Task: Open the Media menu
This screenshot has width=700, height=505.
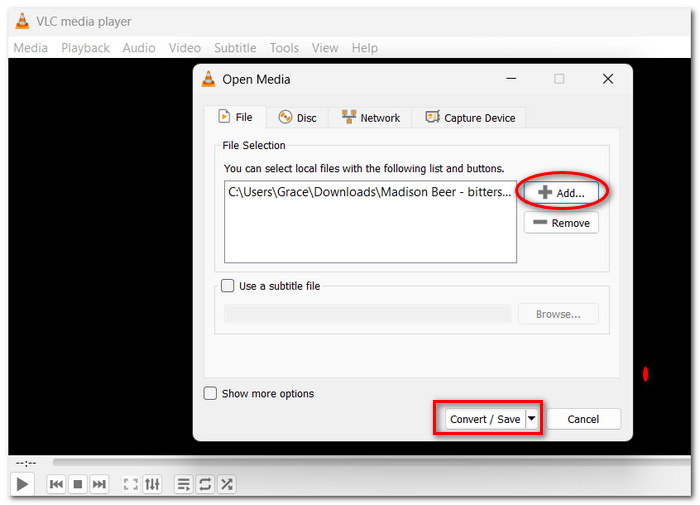Action: pyautogui.click(x=30, y=48)
